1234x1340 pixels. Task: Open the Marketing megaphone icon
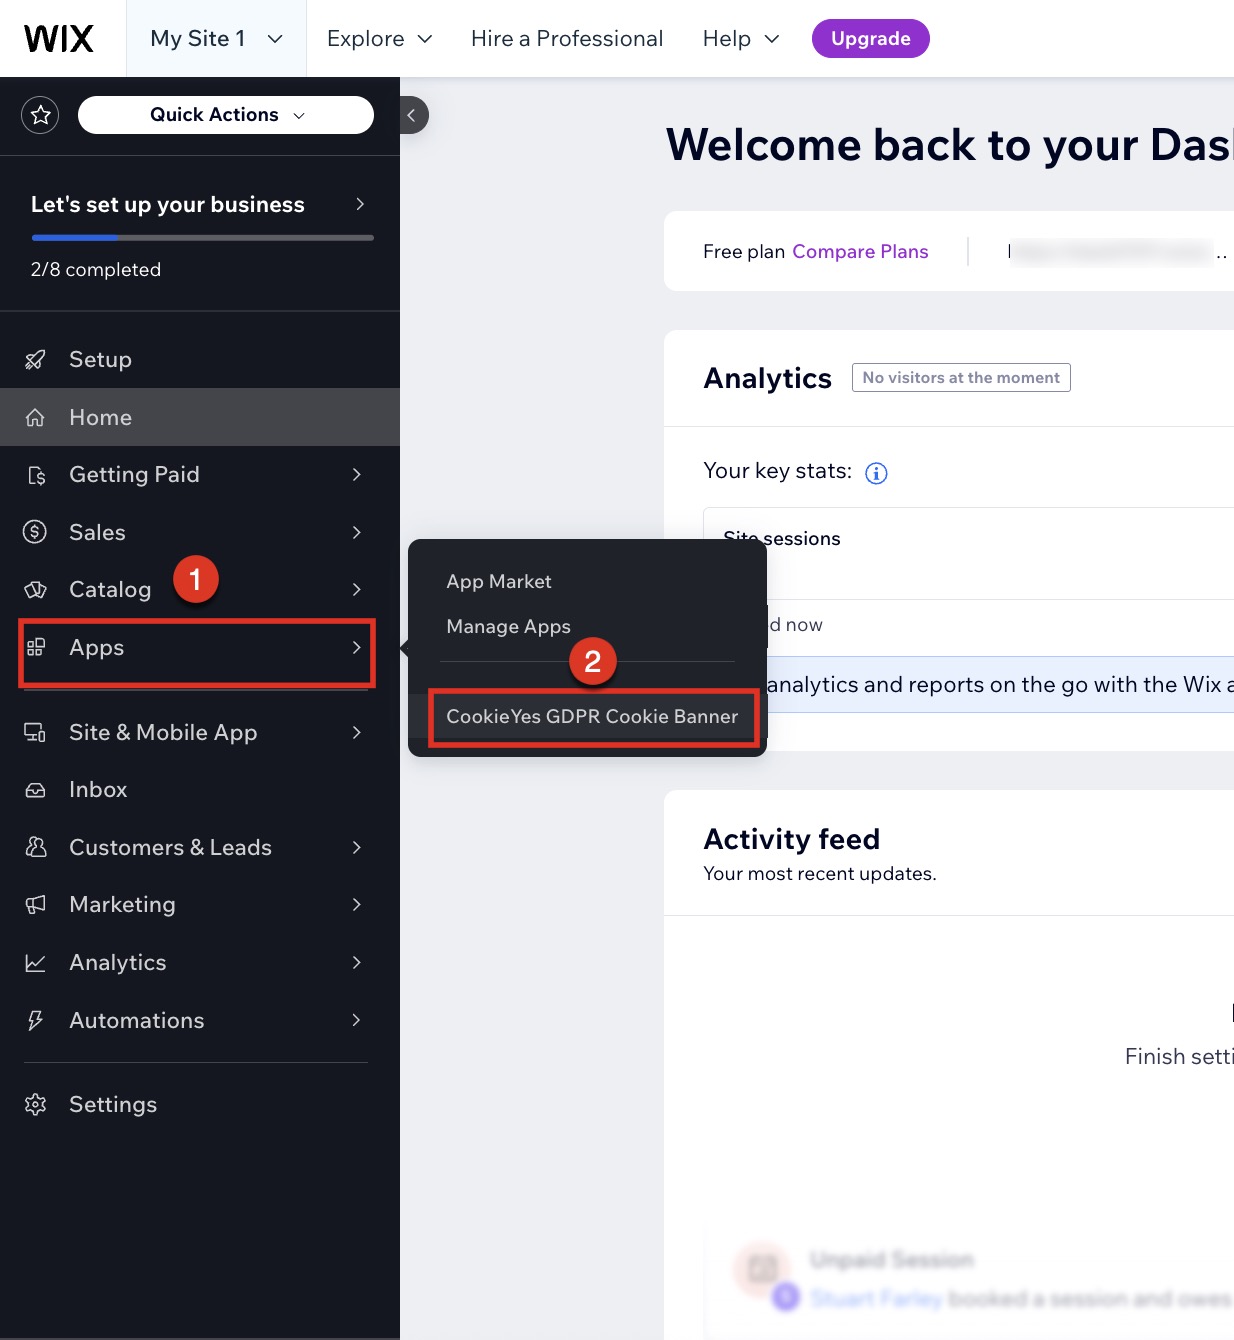click(35, 904)
